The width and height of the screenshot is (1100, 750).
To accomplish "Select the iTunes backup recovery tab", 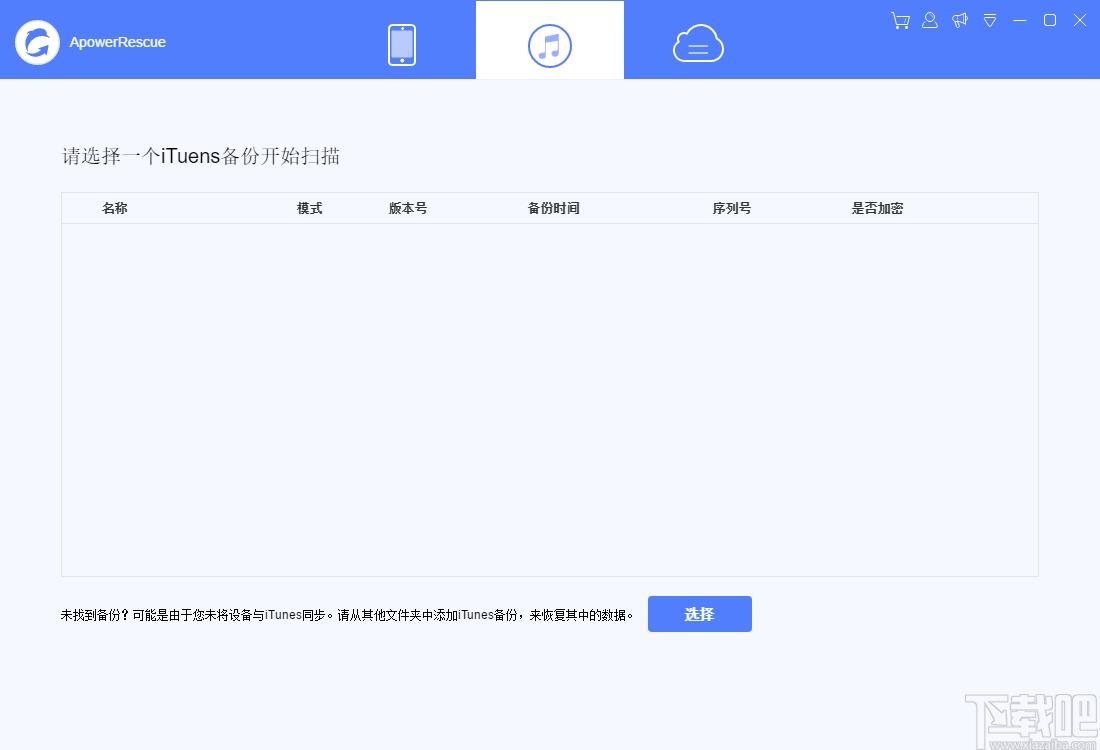I will point(550,40).
